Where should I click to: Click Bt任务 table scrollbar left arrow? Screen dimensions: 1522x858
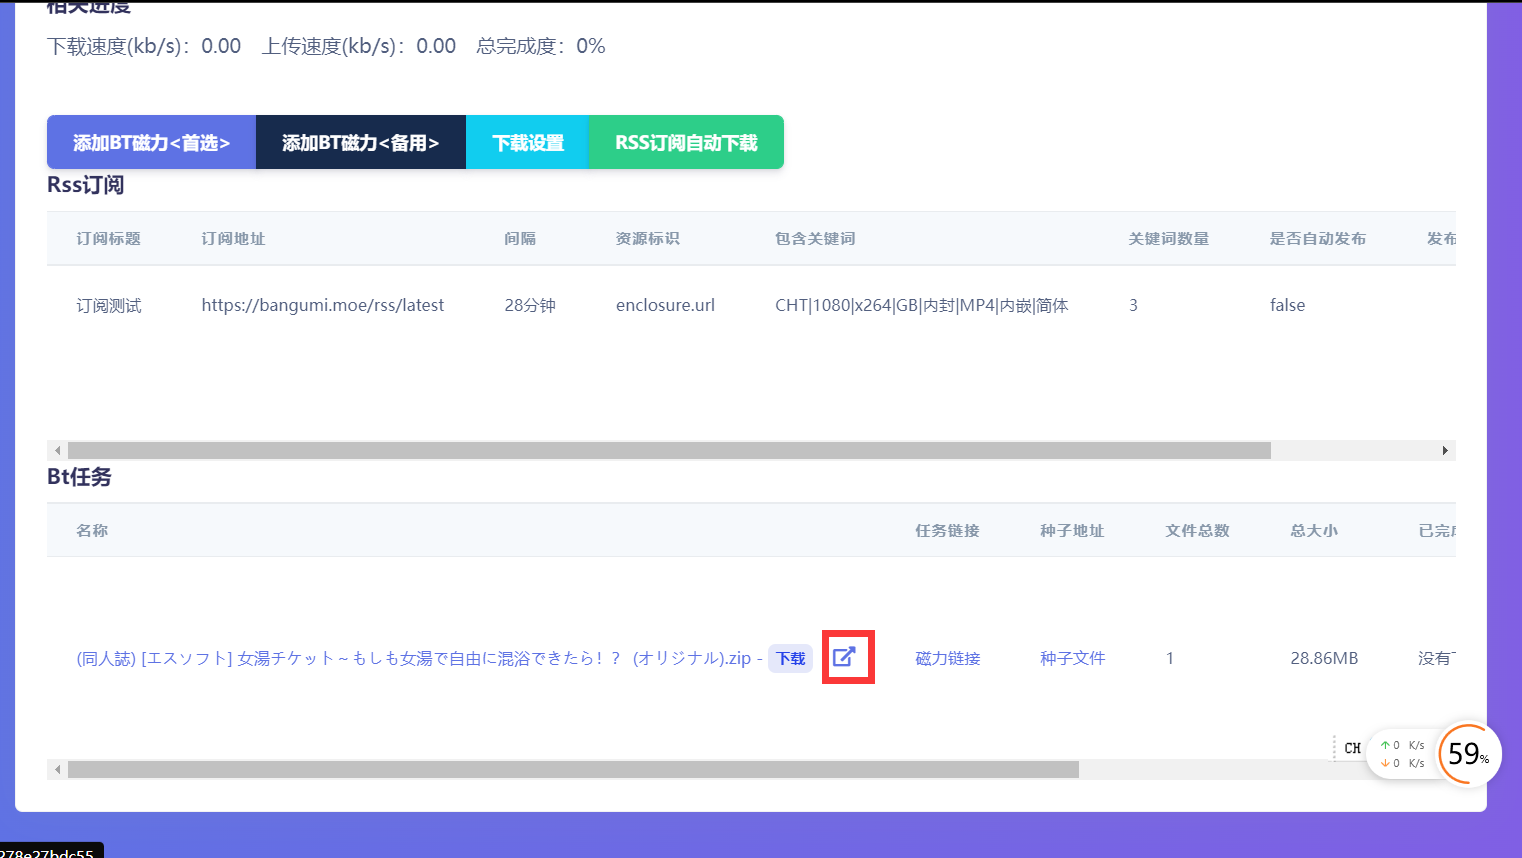point(57,770)
